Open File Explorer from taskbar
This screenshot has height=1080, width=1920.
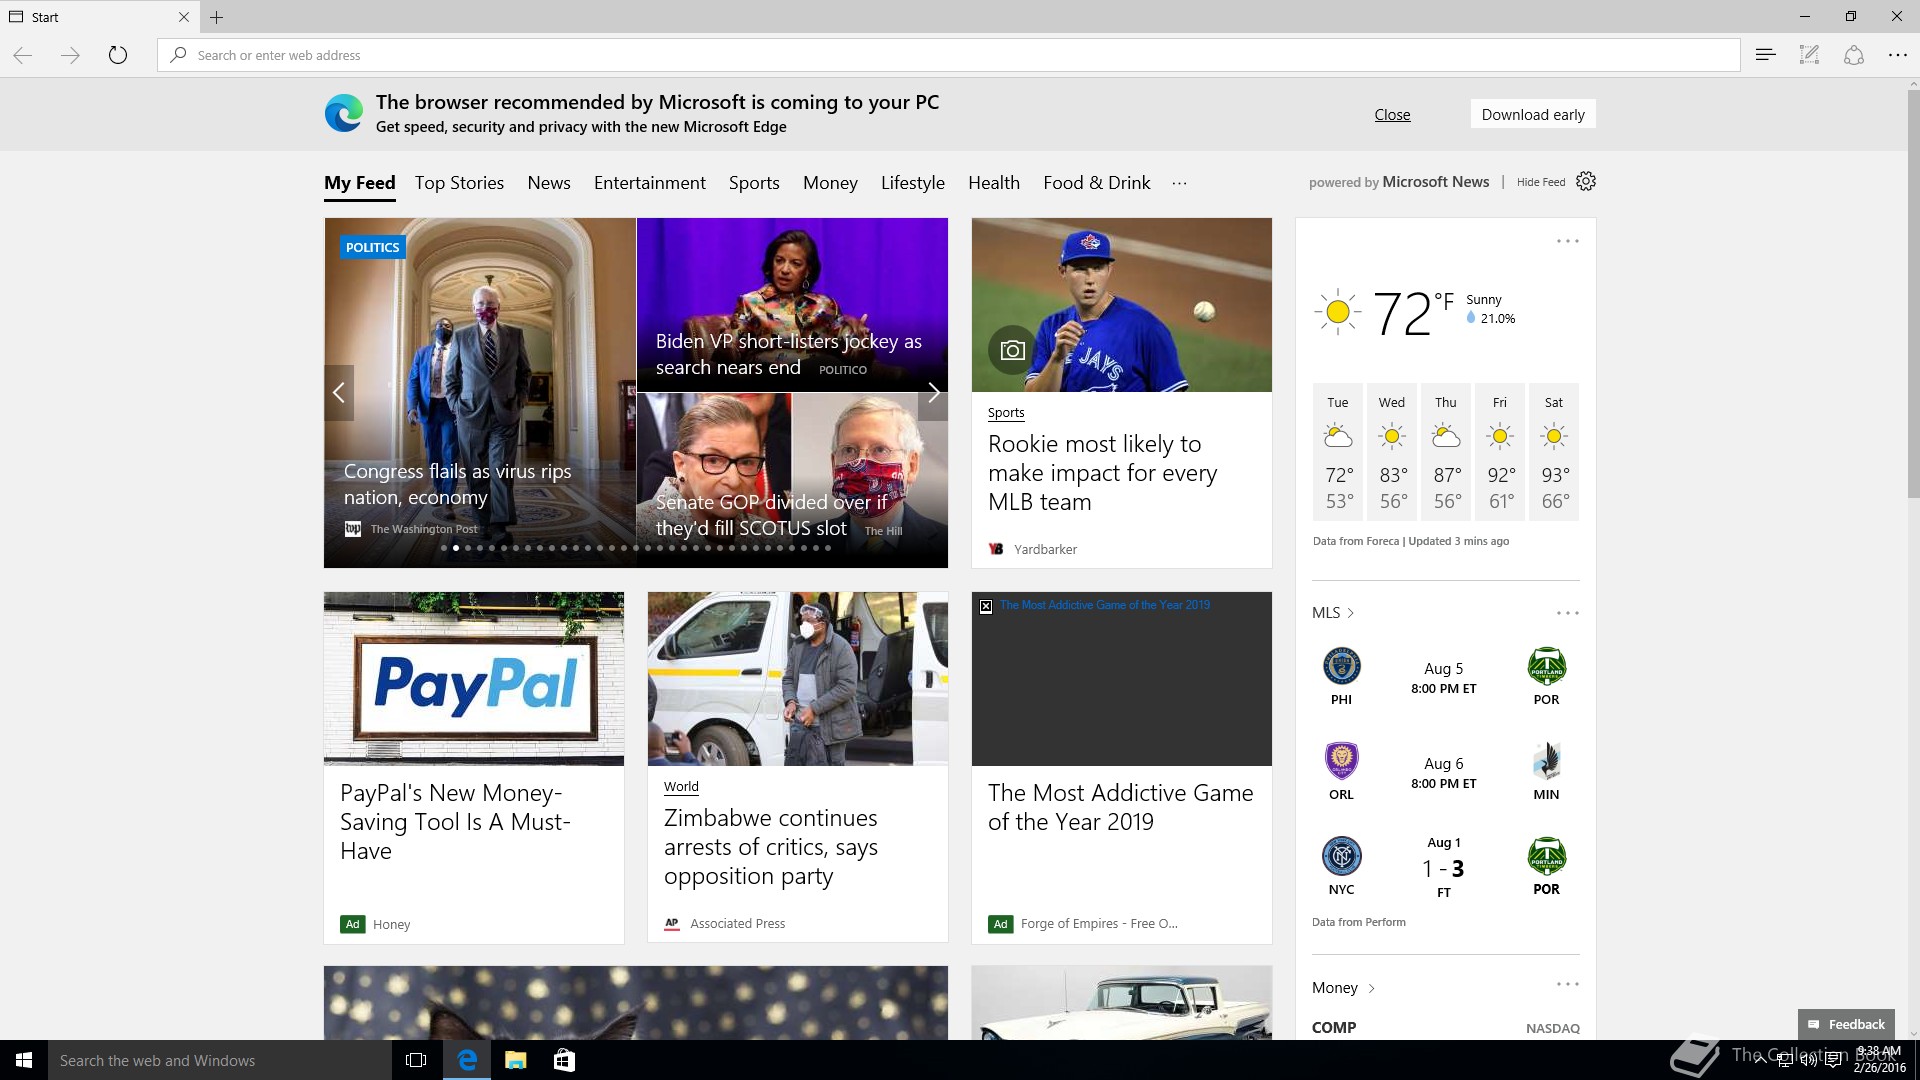pyautogui.click(x=515, y=1060)
